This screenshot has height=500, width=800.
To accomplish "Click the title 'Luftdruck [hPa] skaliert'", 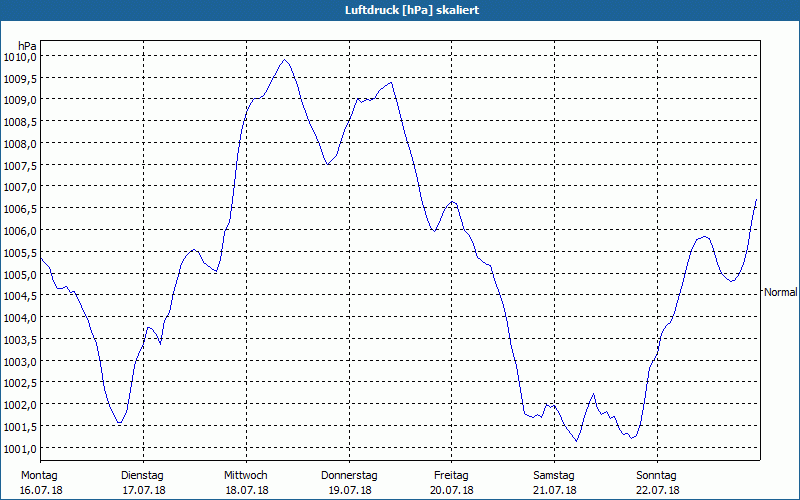I will pyautogui.click(x=412, y=10).
